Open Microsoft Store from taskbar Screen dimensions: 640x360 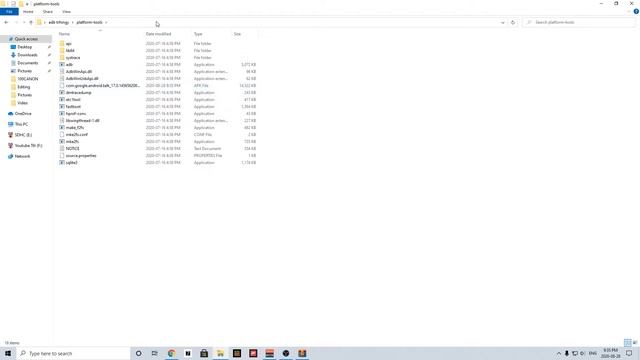[x=204, y=353]
